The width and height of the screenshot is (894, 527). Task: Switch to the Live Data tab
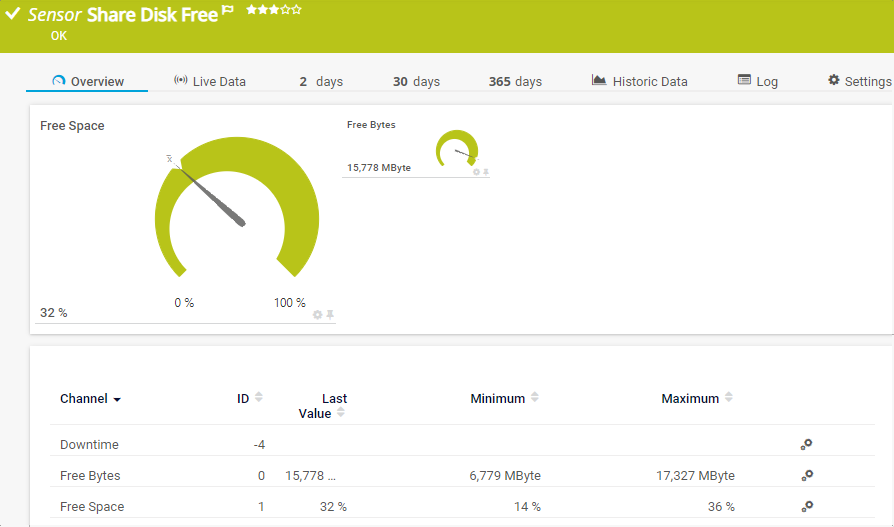pyautogui.click(x=209, y=82)
